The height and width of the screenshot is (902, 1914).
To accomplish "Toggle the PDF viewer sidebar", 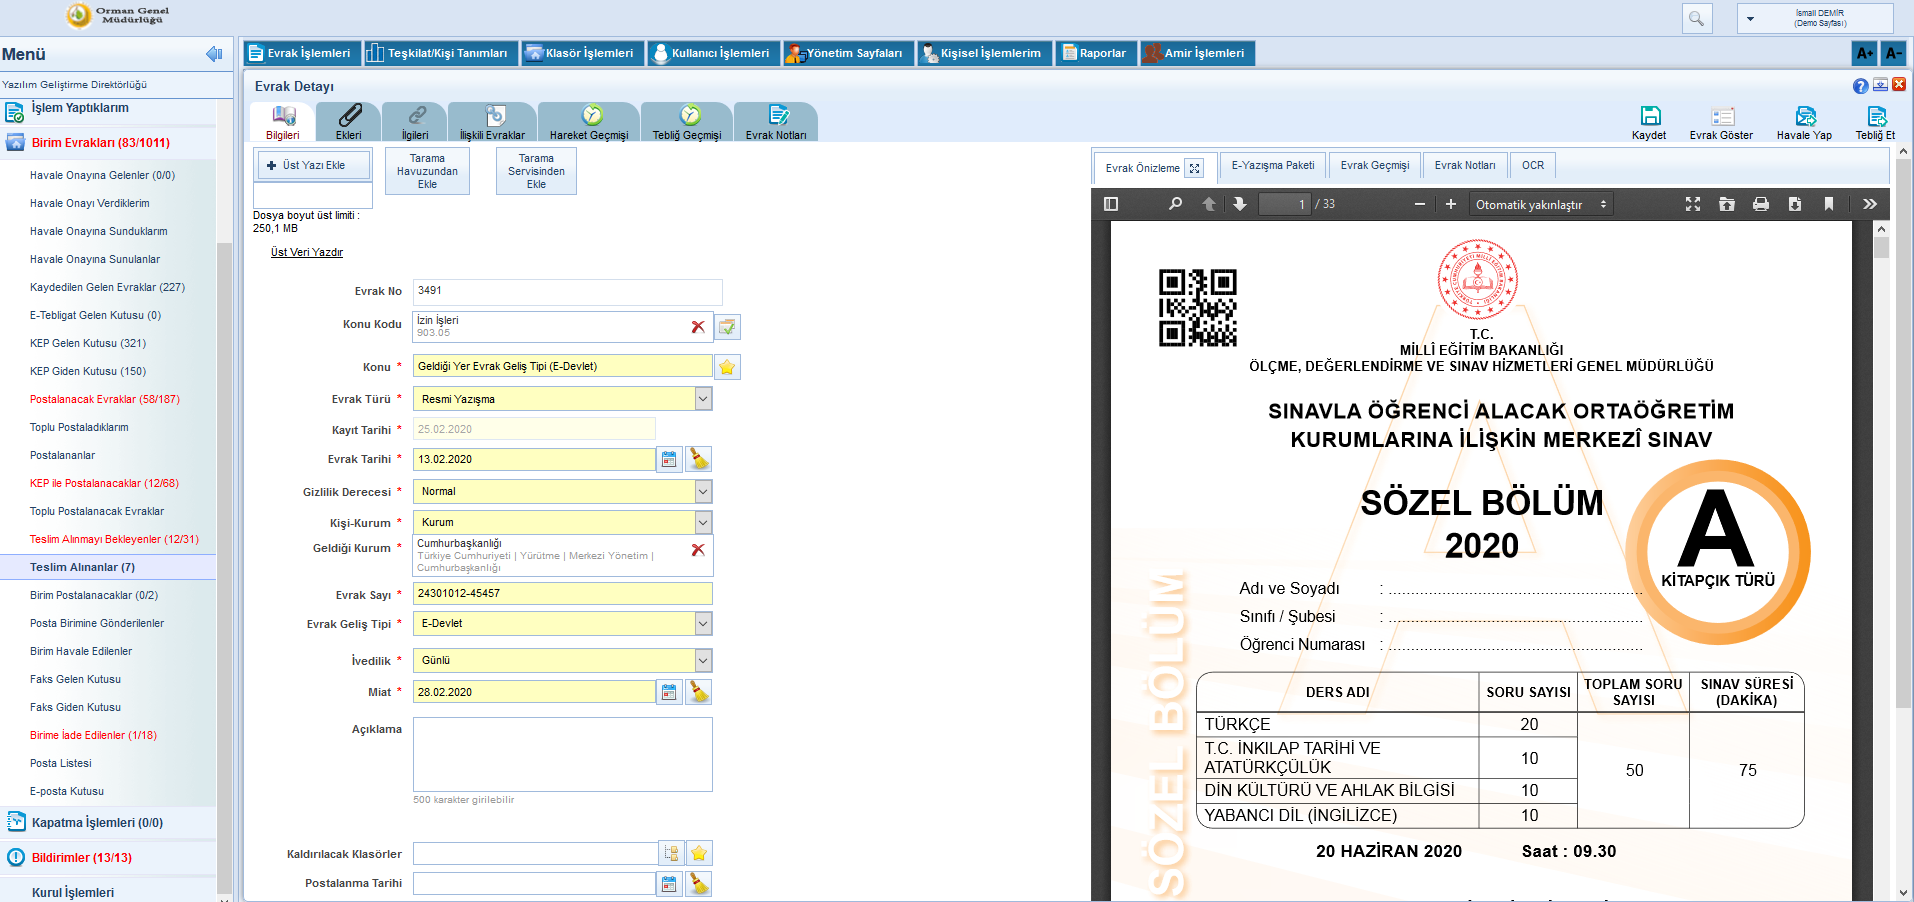I will pos(1110,204).
